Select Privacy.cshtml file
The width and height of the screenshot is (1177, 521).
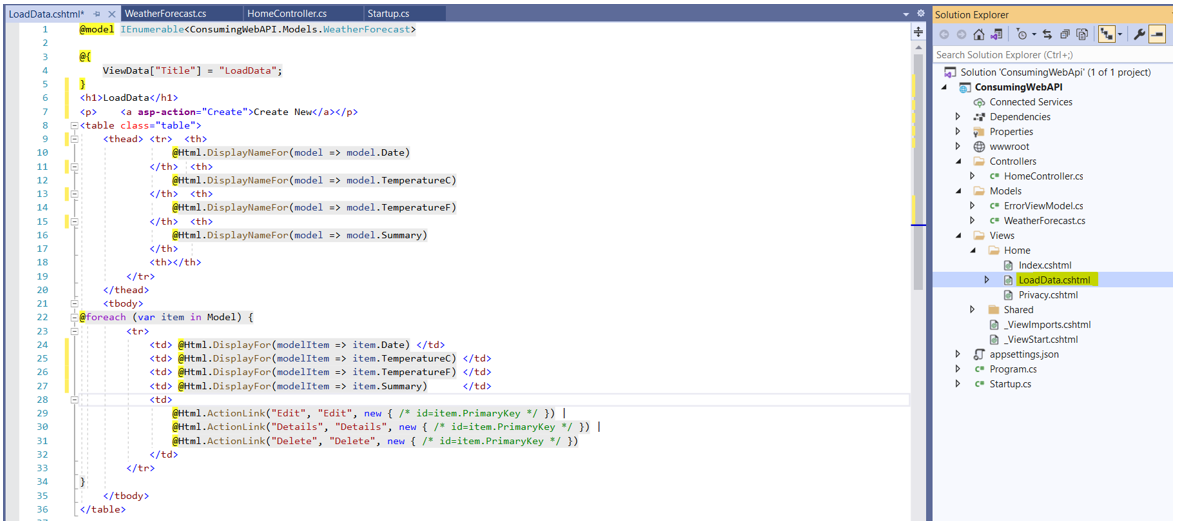coord(1048,295)
